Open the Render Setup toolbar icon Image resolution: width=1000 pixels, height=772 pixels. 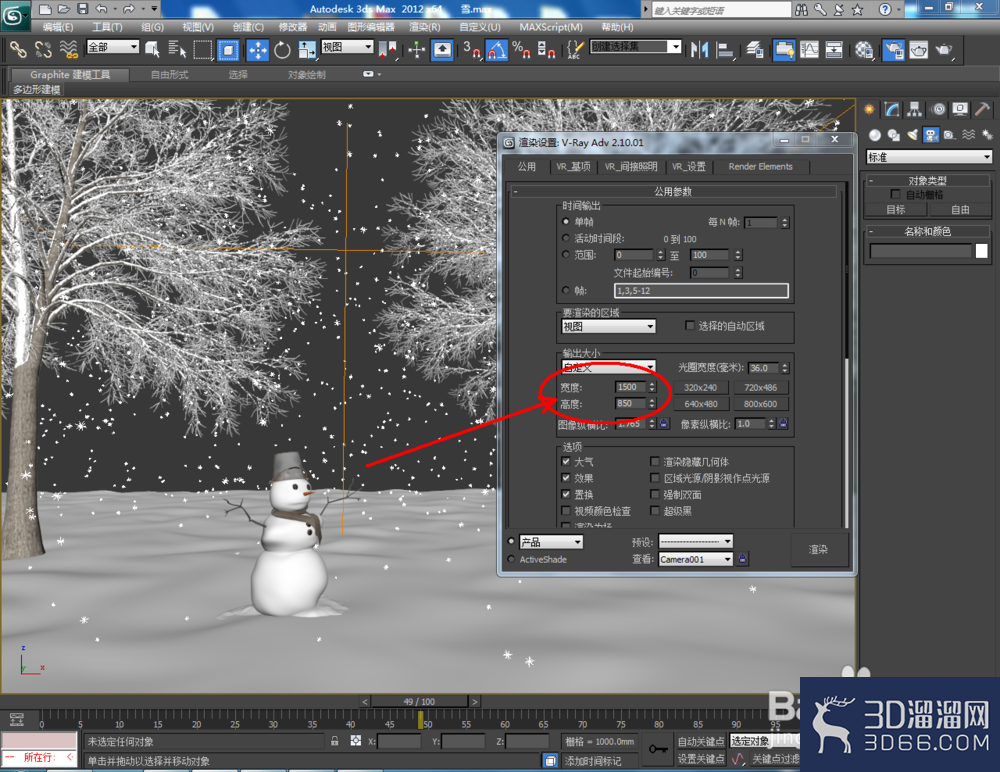893,50
